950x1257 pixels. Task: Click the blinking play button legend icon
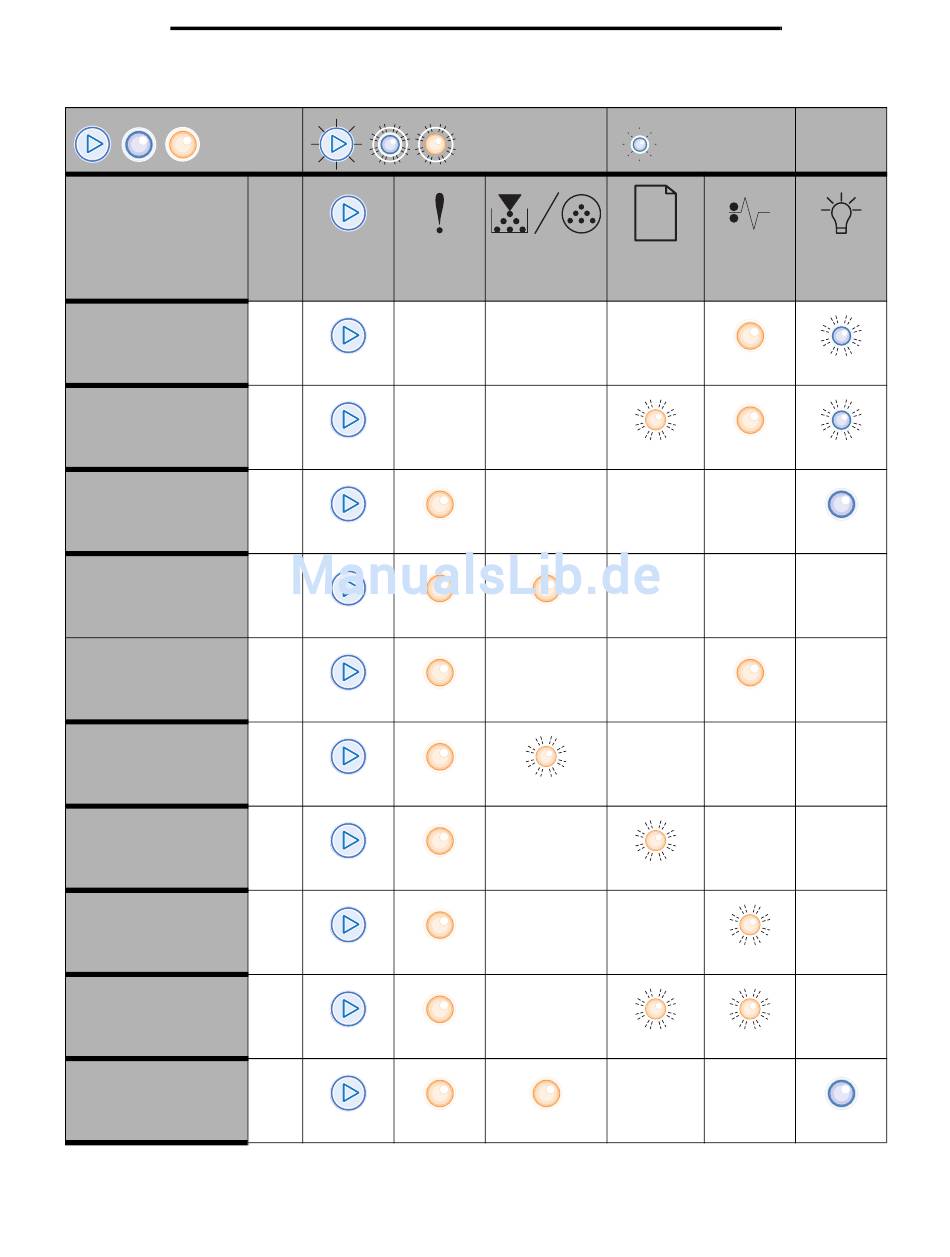[x=337, y=144]
